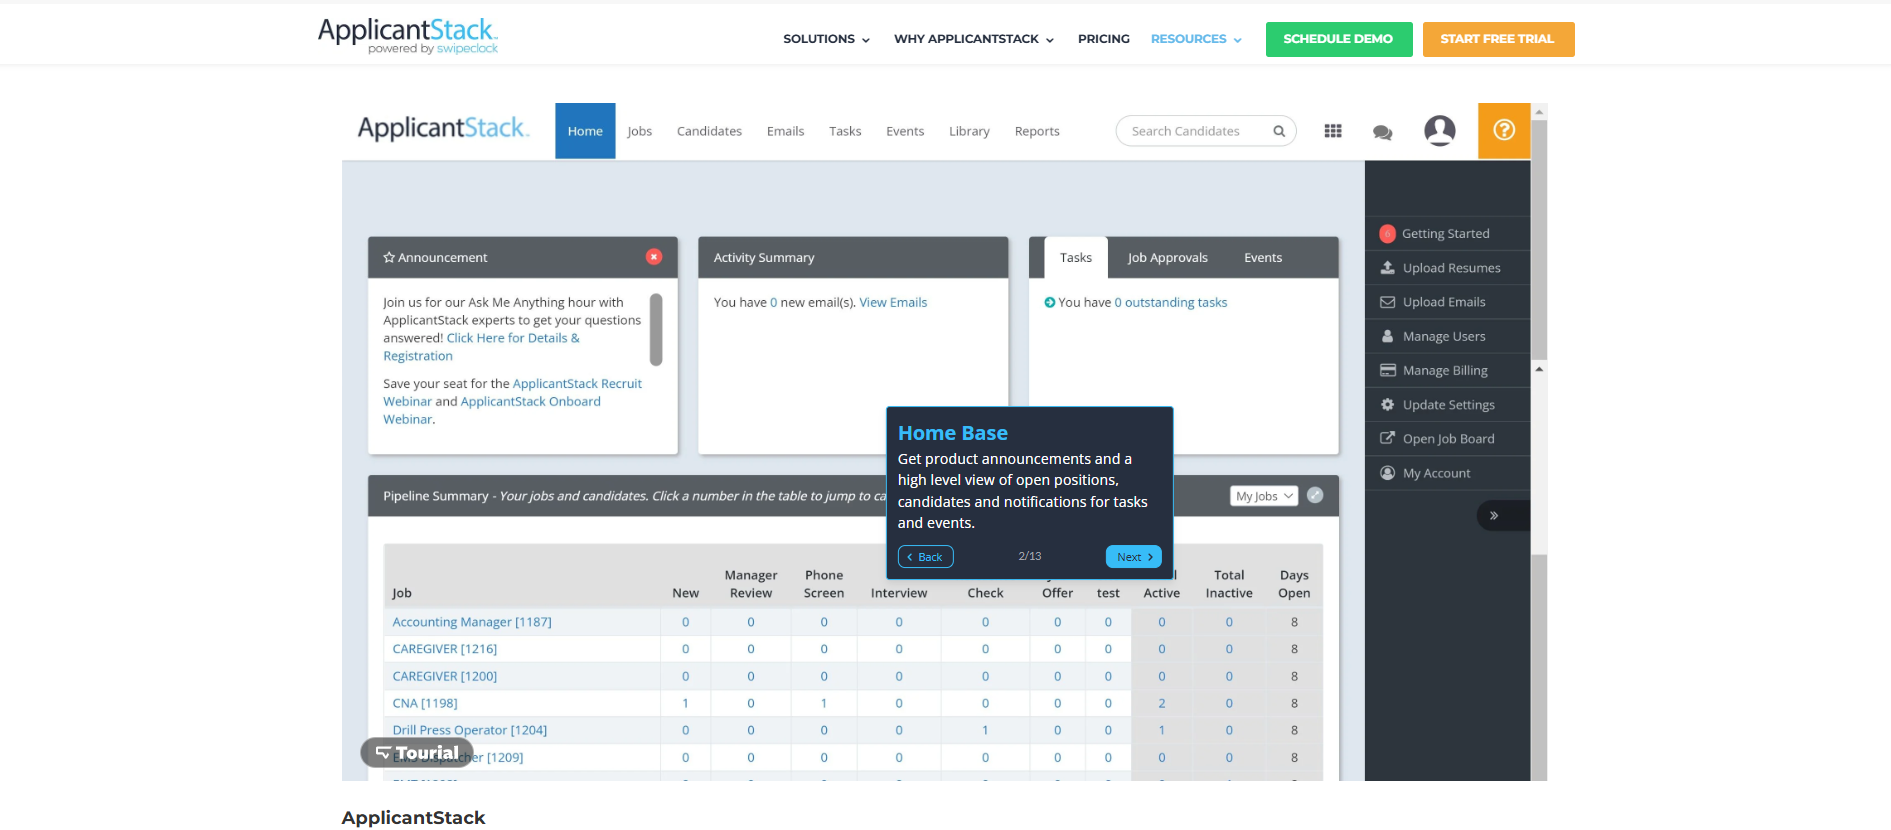Open the Drill Press Operator [1204] job
The width and height of the screenshot is (1891, 830).
pyautogui.click(x=470, y=730)
